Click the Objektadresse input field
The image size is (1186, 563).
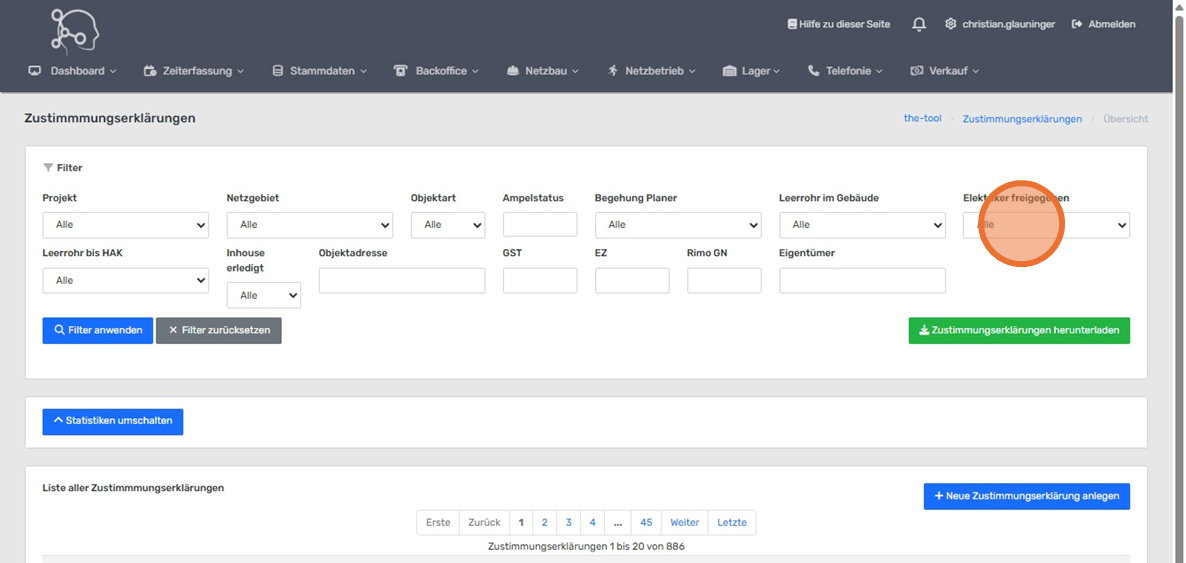coord(401,281)
